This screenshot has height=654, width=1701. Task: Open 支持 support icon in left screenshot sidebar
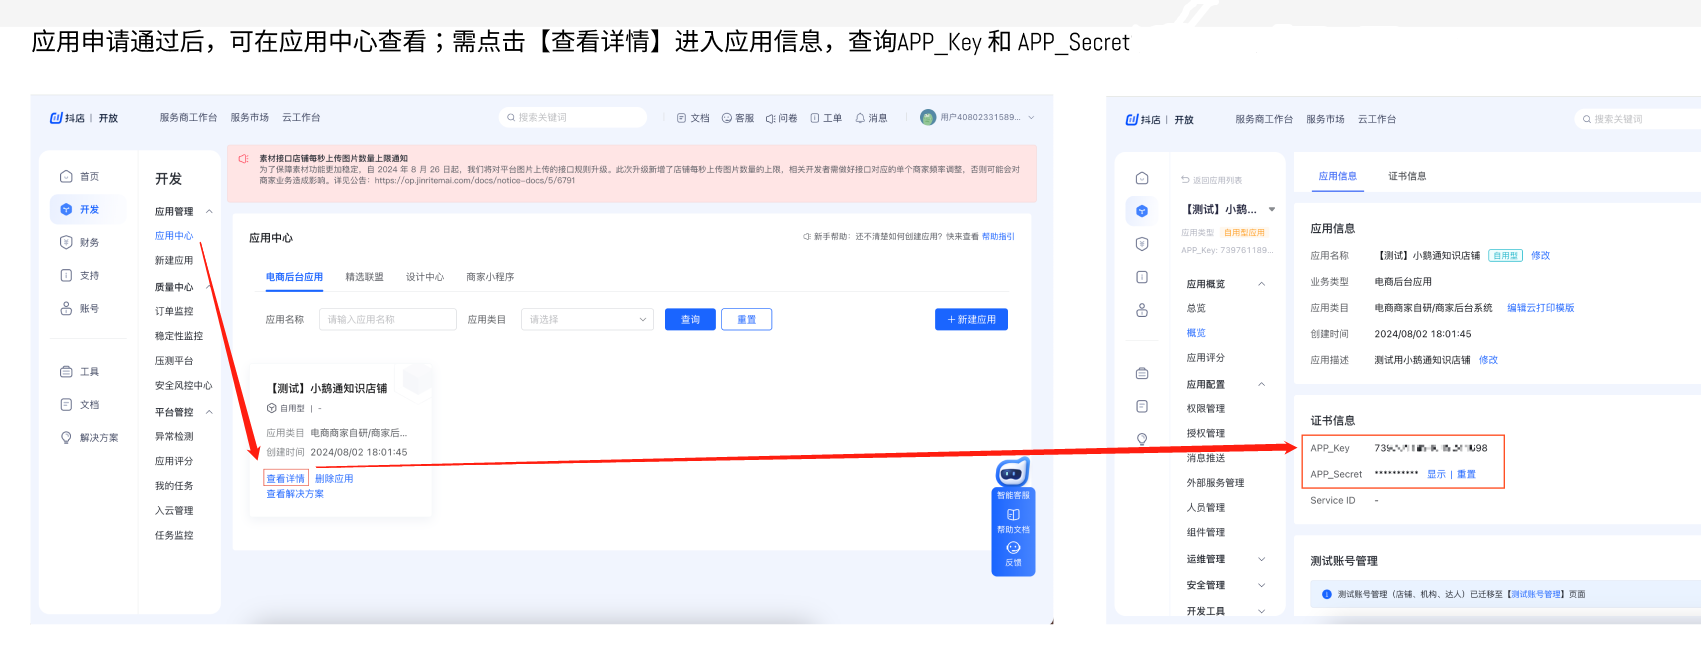tap(66, 275)
